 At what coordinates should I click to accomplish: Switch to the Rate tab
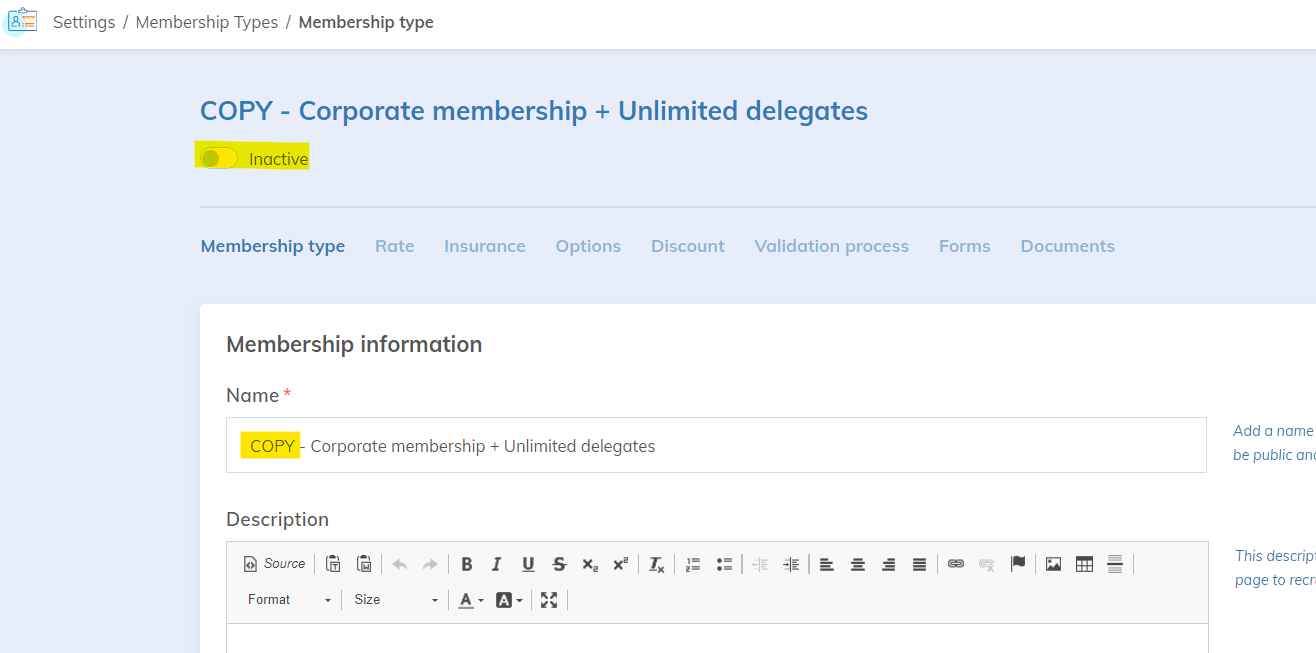click(394, 246)
